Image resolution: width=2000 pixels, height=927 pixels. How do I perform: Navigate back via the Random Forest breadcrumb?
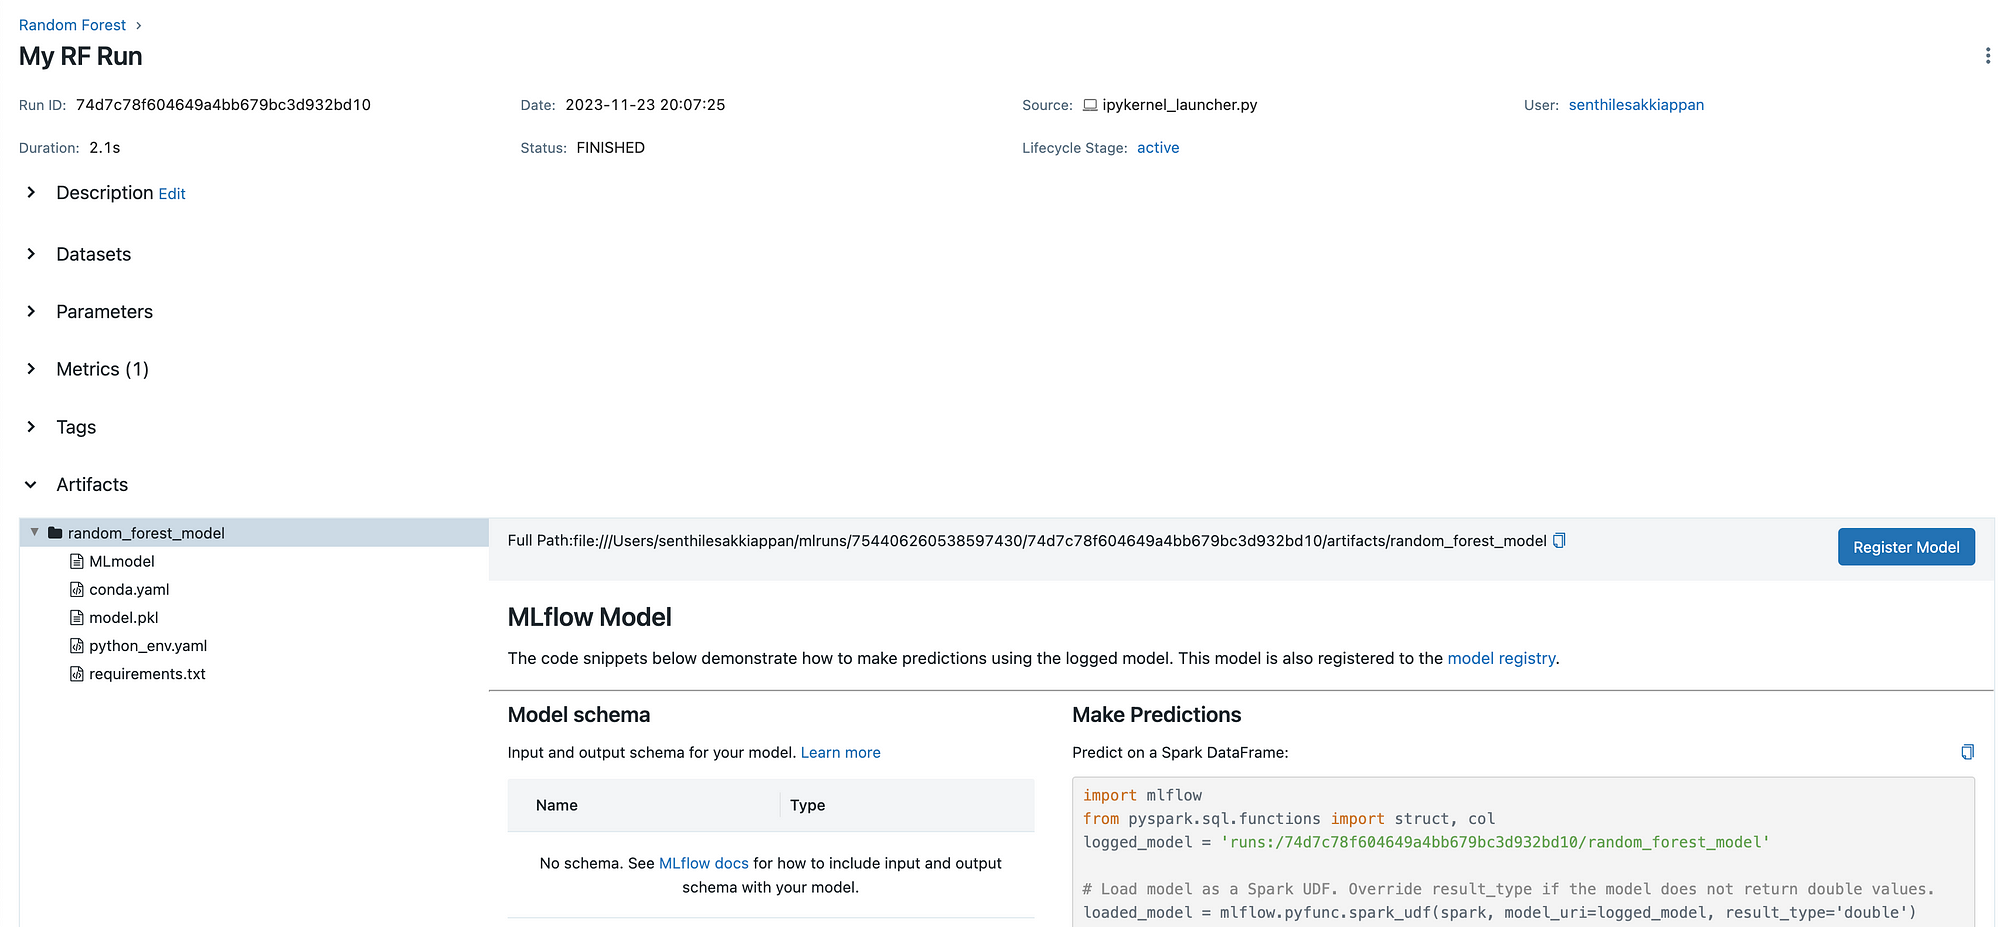pos(72,24)
